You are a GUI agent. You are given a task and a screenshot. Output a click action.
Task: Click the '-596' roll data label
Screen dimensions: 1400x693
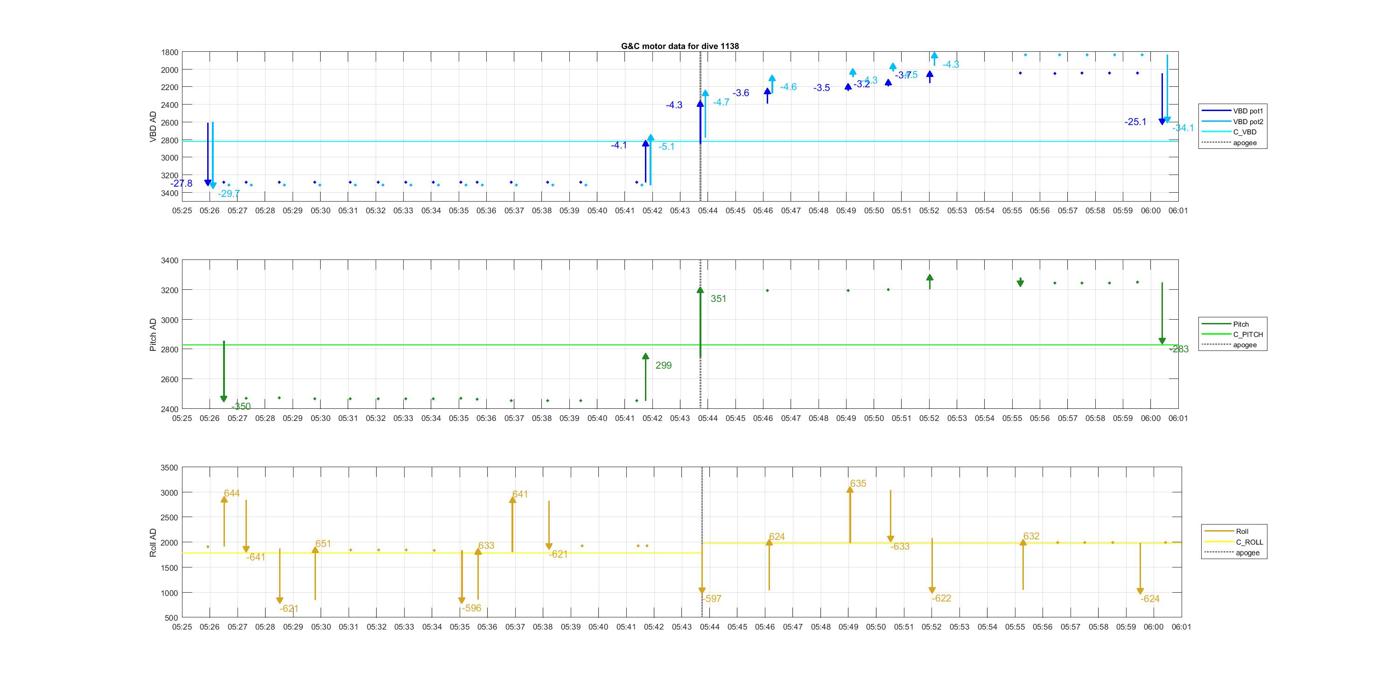471,608
